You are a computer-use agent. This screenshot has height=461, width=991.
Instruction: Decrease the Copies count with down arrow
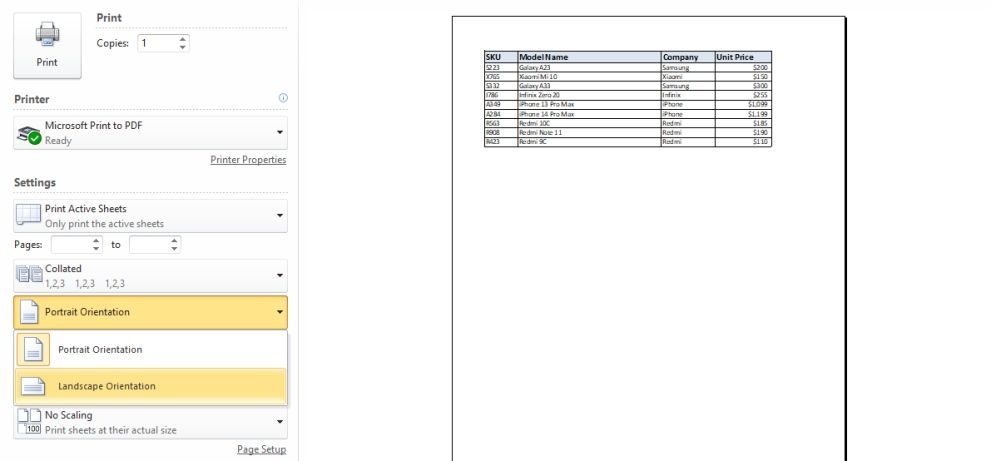tap(183, 47)
